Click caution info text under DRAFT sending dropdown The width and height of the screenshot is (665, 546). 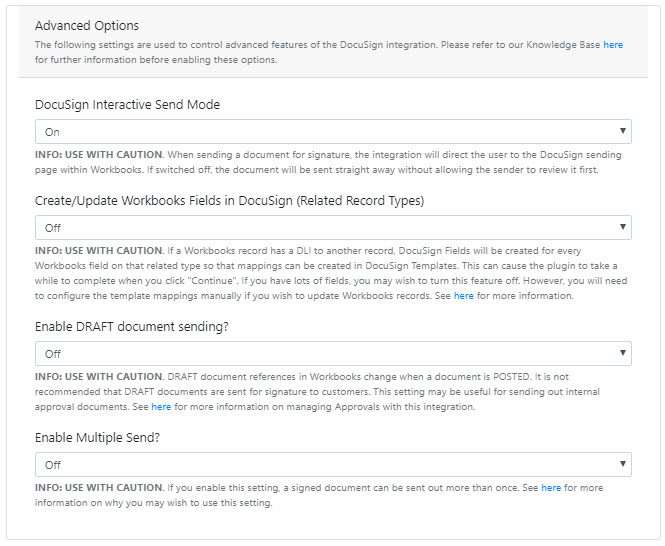coord(317,392)
